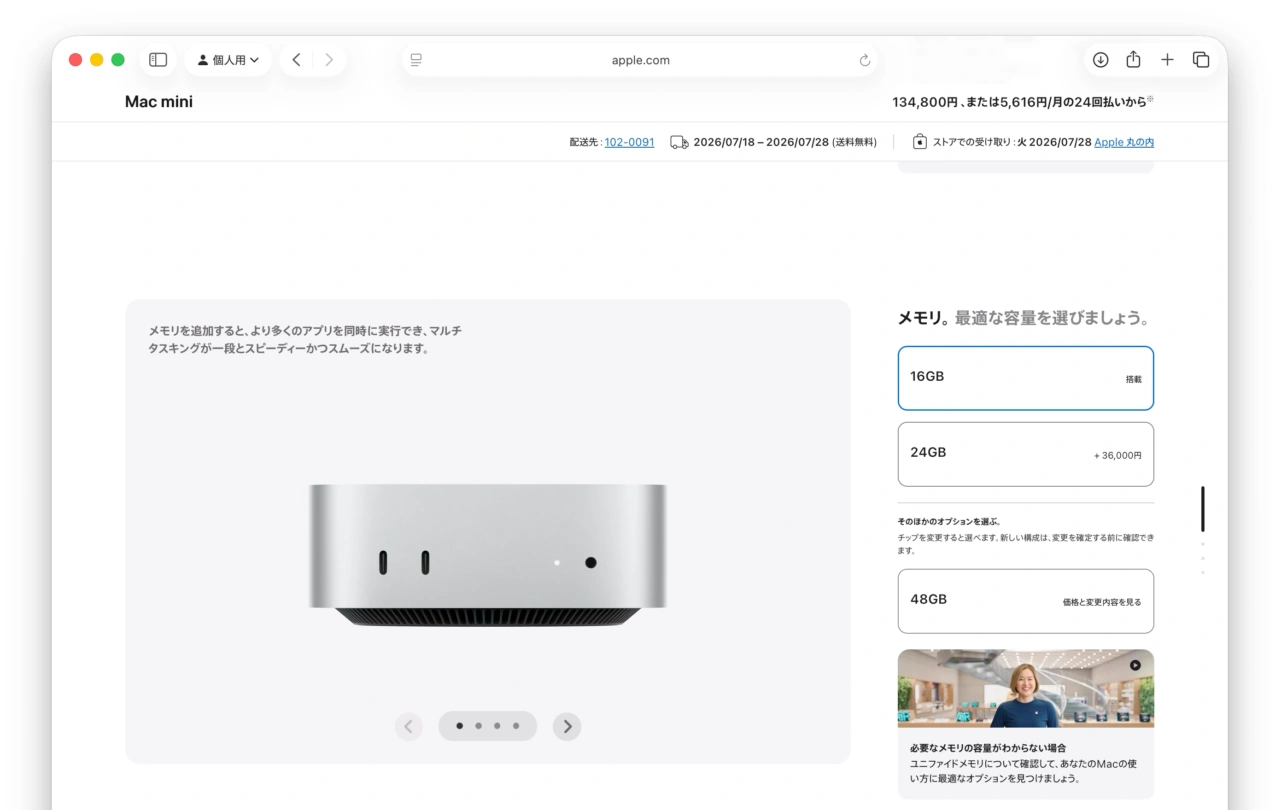
Task: Click the delivery truck icon
Action: [679, 142]
